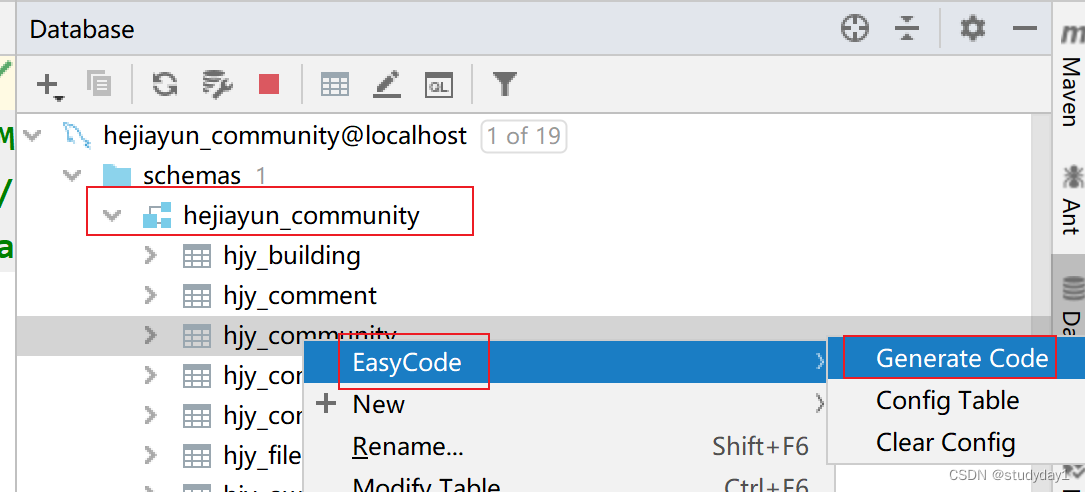The width and height of the screenshot is (1085, 492).
Task: Click the Database panel title
Action: pyautogui.click(x=82, y=29)
